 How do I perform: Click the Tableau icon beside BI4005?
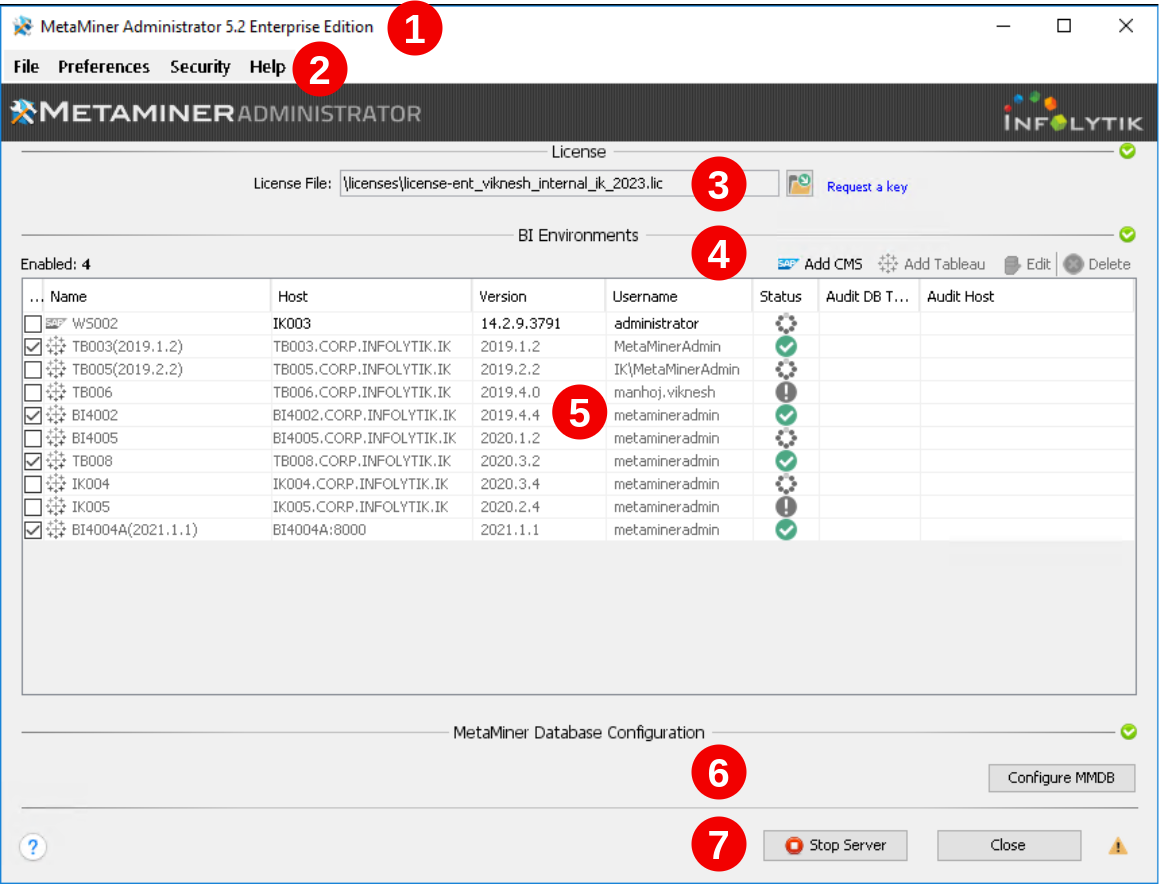[56, 438]
